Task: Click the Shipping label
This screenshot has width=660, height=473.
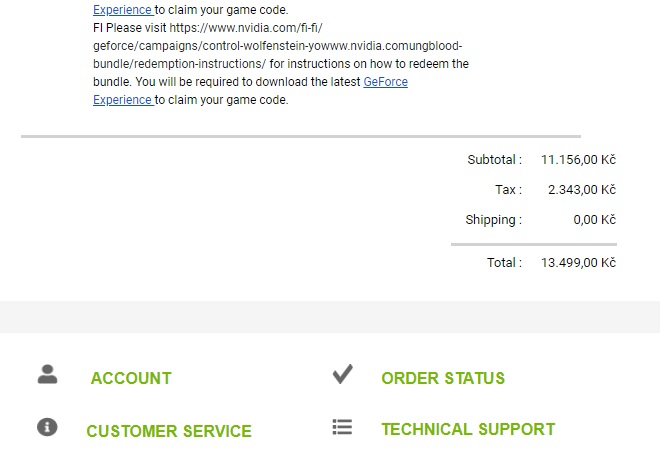Action: click(x=493, y=220)
